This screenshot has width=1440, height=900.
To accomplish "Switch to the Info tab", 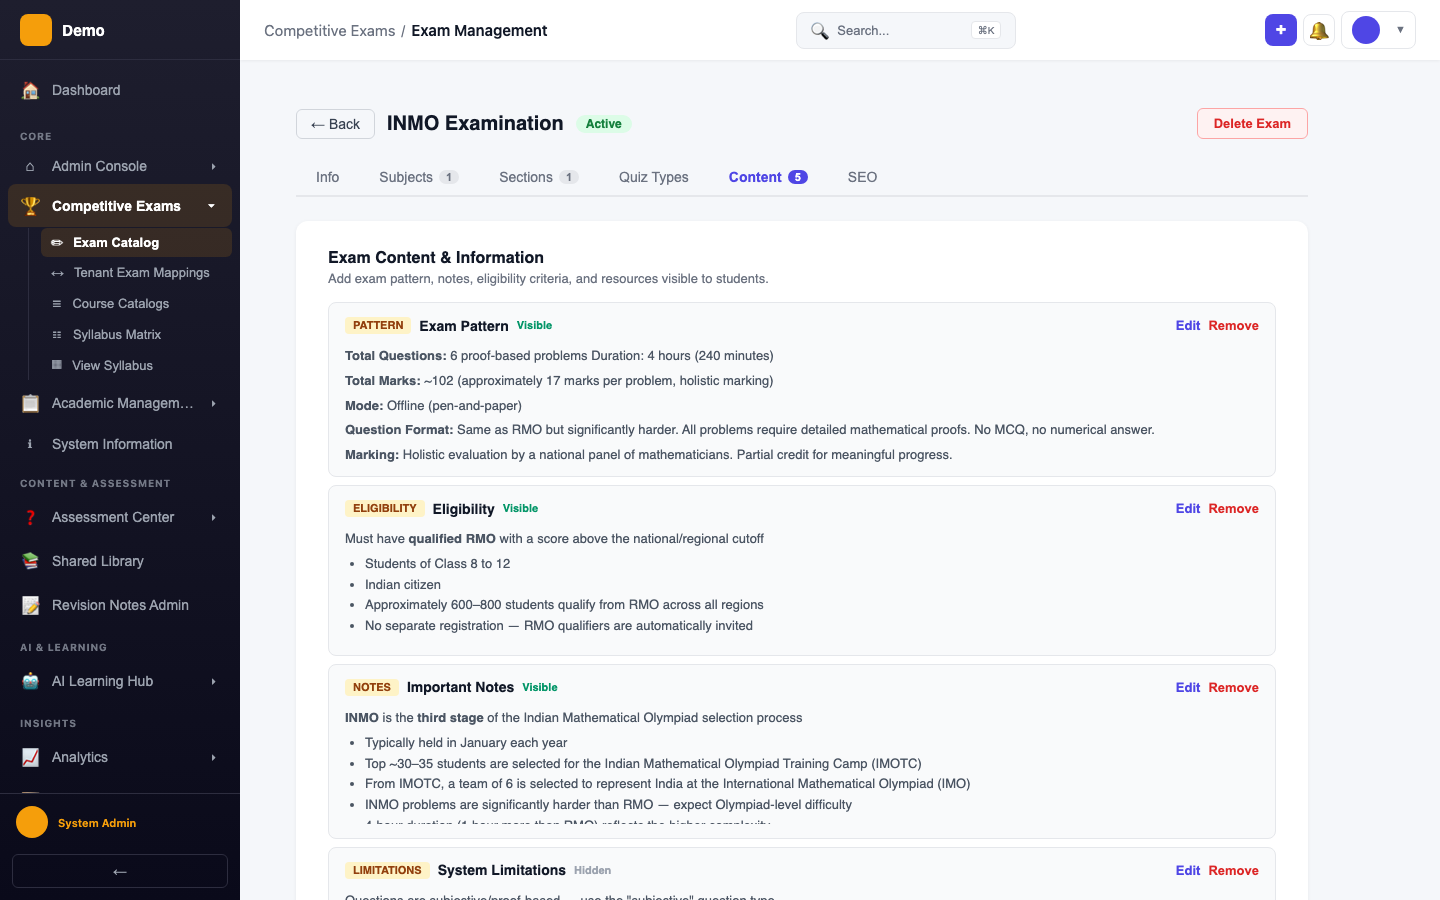I will (328, 177).
